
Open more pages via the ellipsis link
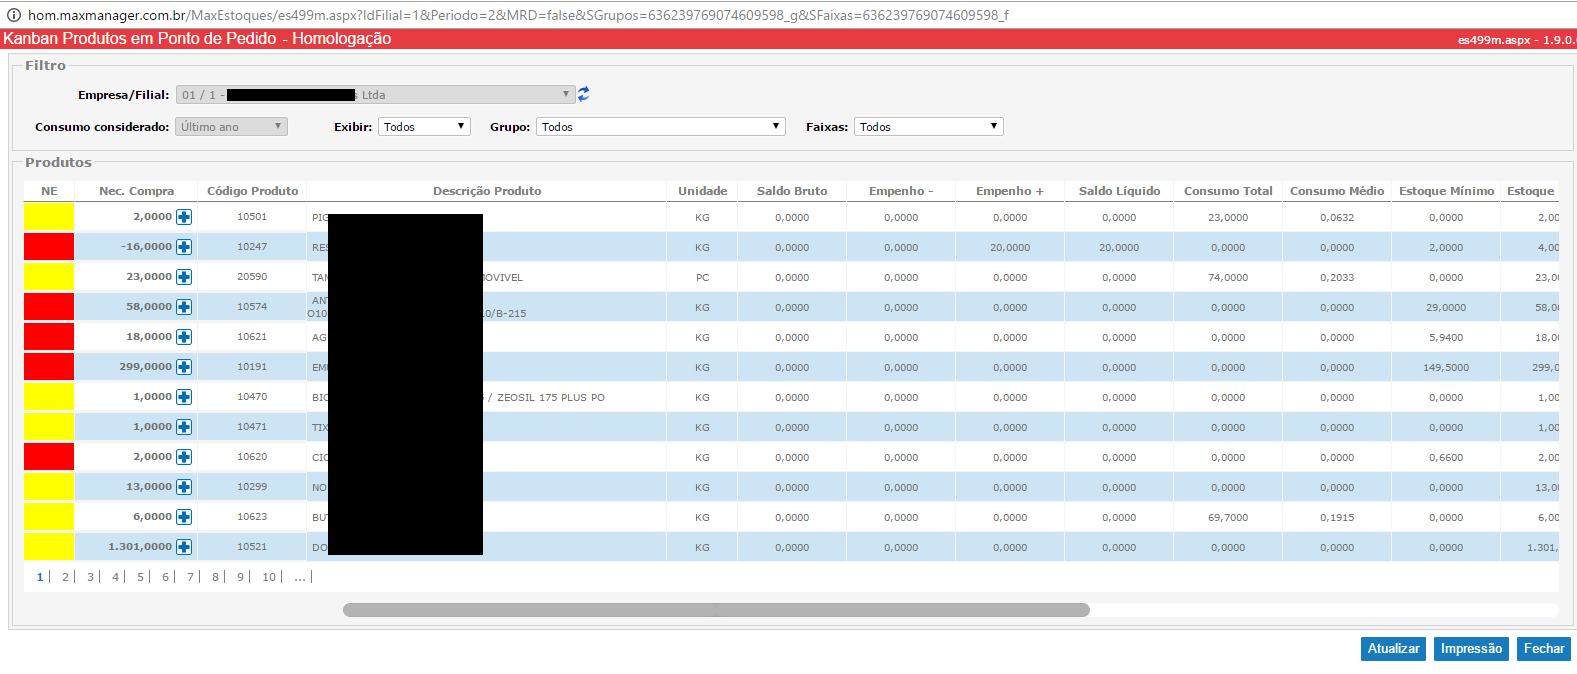coord(299,577)
